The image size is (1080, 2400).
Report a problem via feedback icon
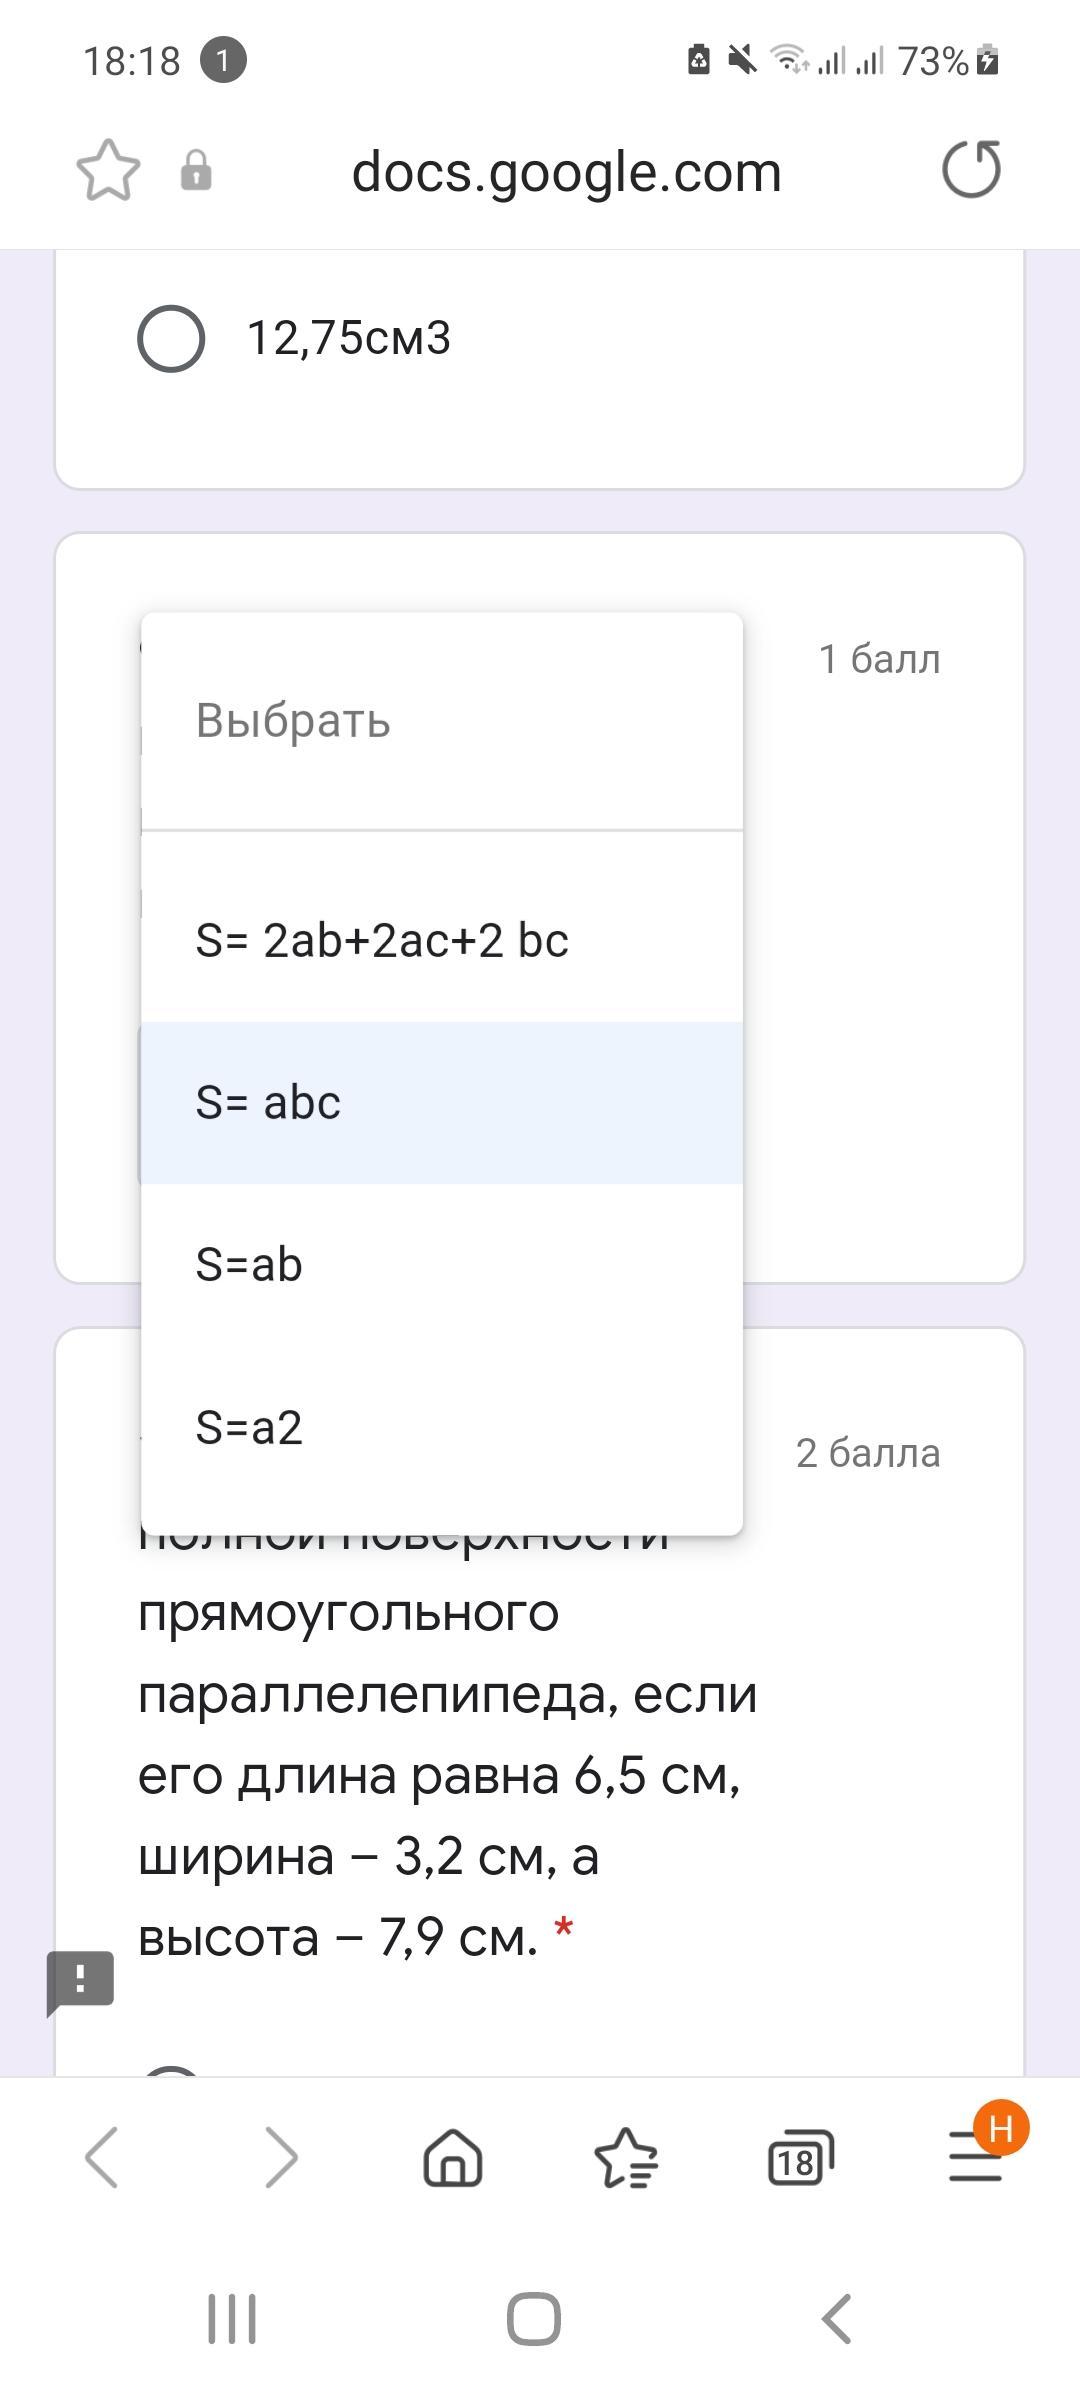click(81, 1983)
